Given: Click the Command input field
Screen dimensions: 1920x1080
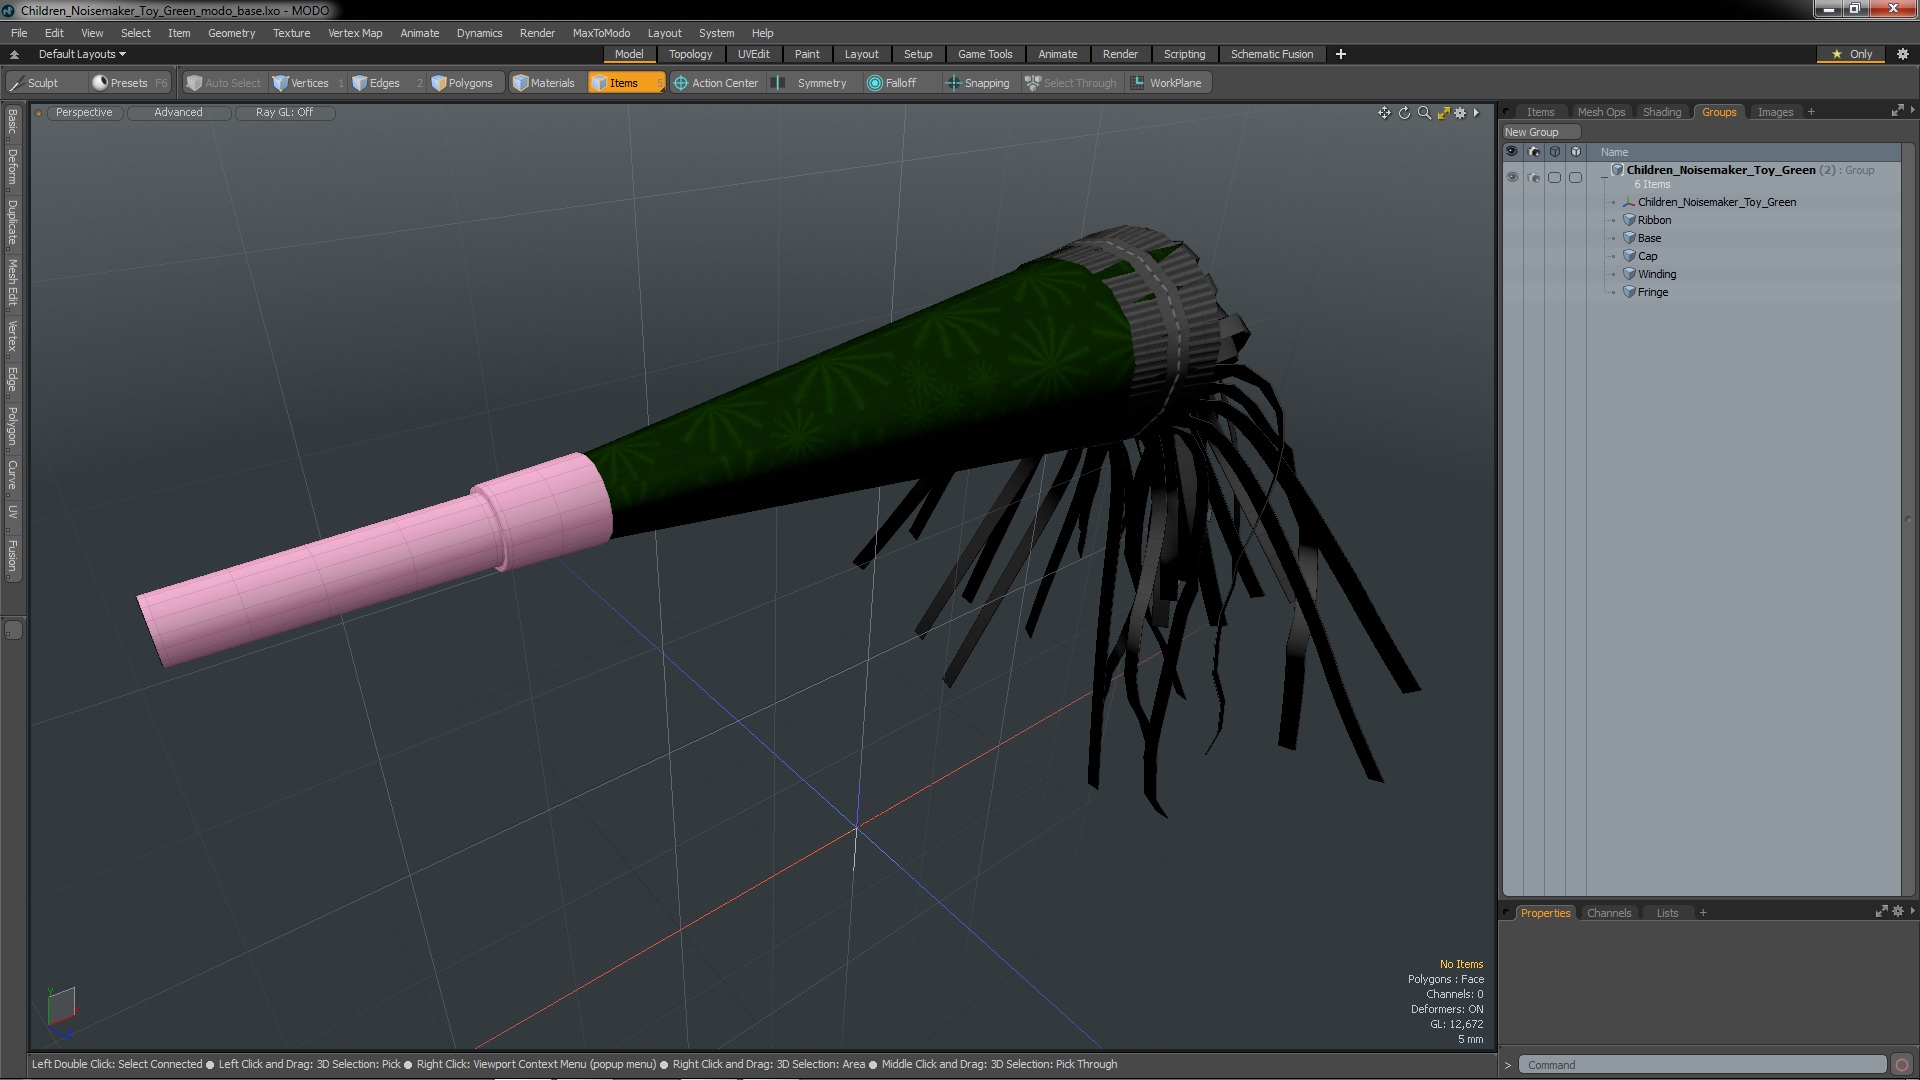Looking at the screenshot, I should 1700,1065.
